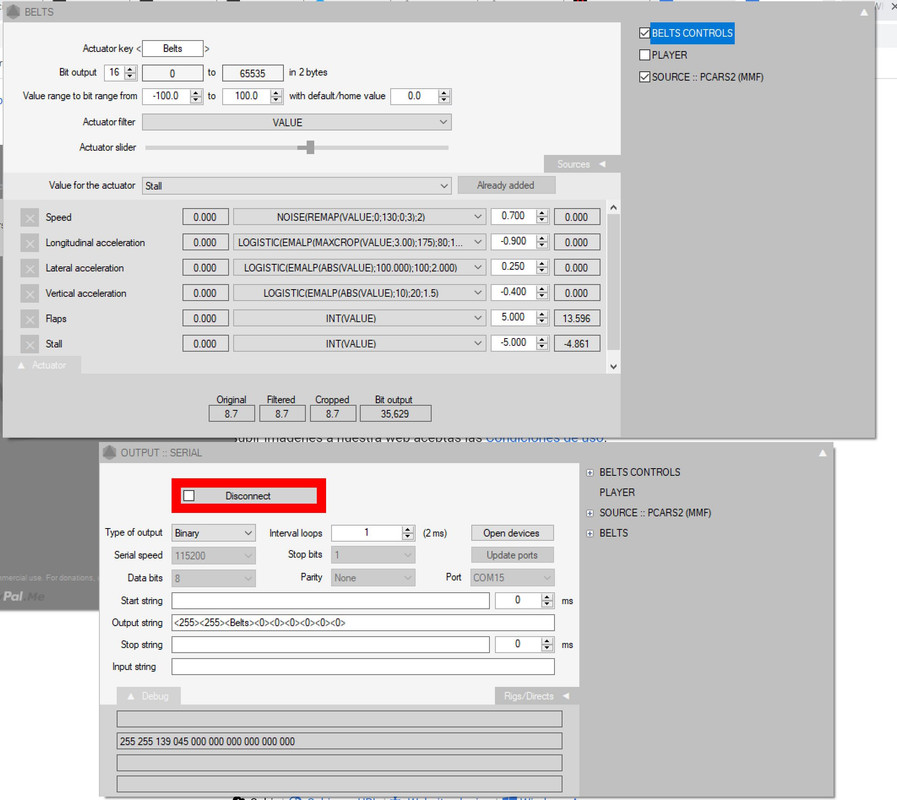Expand BELTS tree node in serial window
The width and height of the screenshot is (897, 800).
pyautogui.click(x=590, y=534)
